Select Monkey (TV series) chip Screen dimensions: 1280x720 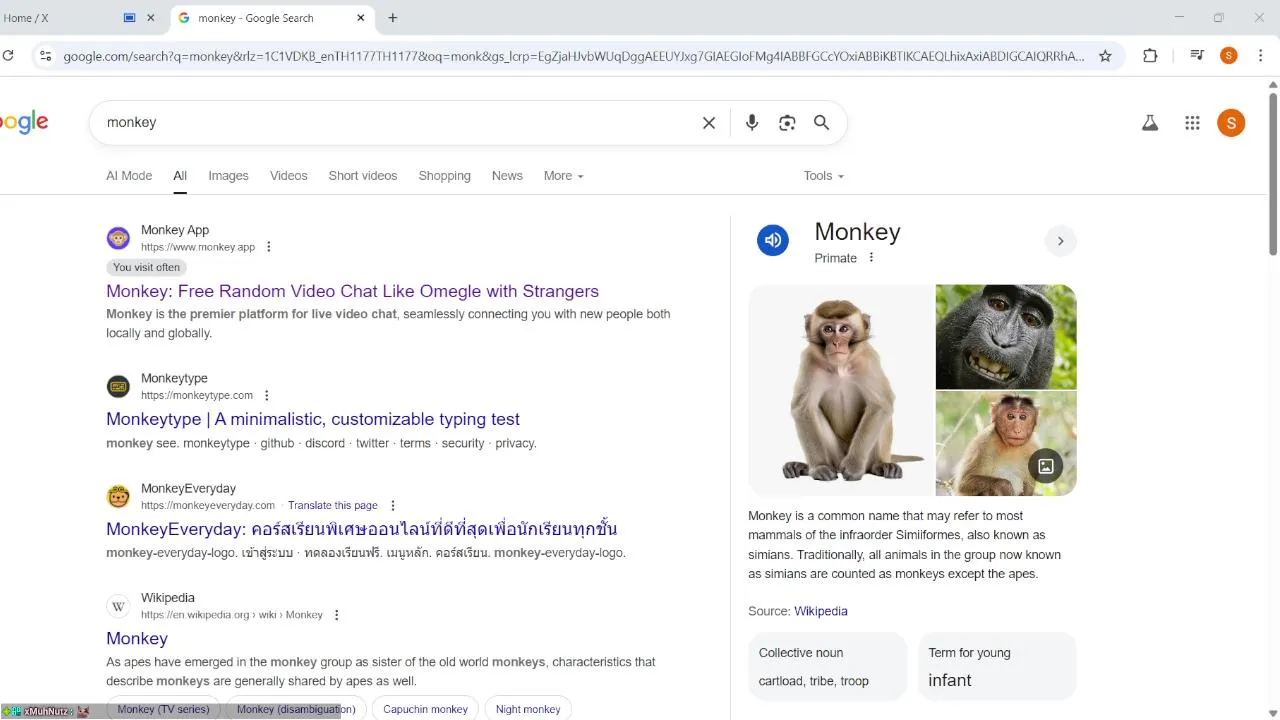tap(163, 709)
